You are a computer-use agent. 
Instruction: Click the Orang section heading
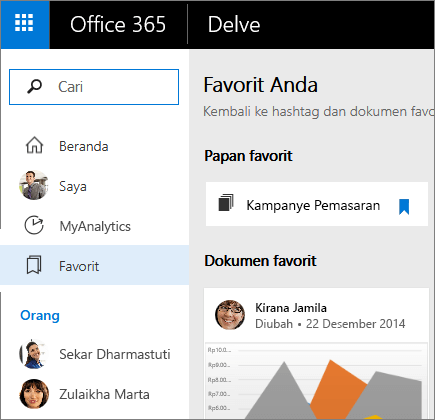coord(40,315)
